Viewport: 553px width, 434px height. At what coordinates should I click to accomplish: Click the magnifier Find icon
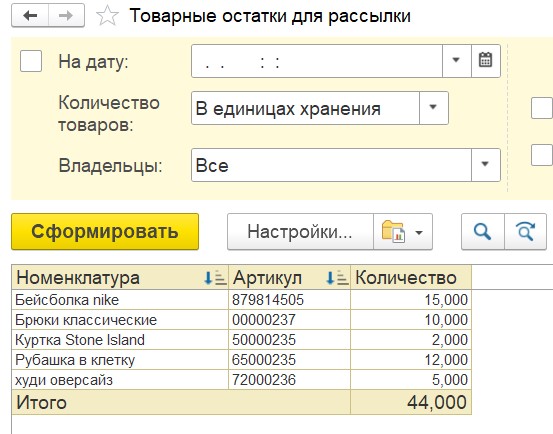tap(482, 232)
